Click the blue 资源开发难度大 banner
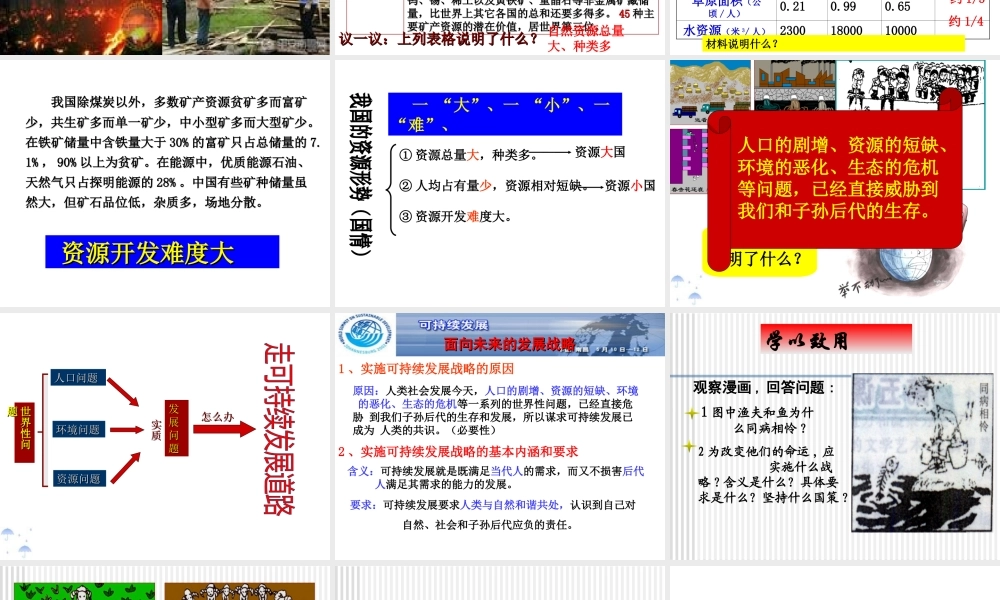Viewport: 1000px width, 600px height. click(x=162, y=252)
